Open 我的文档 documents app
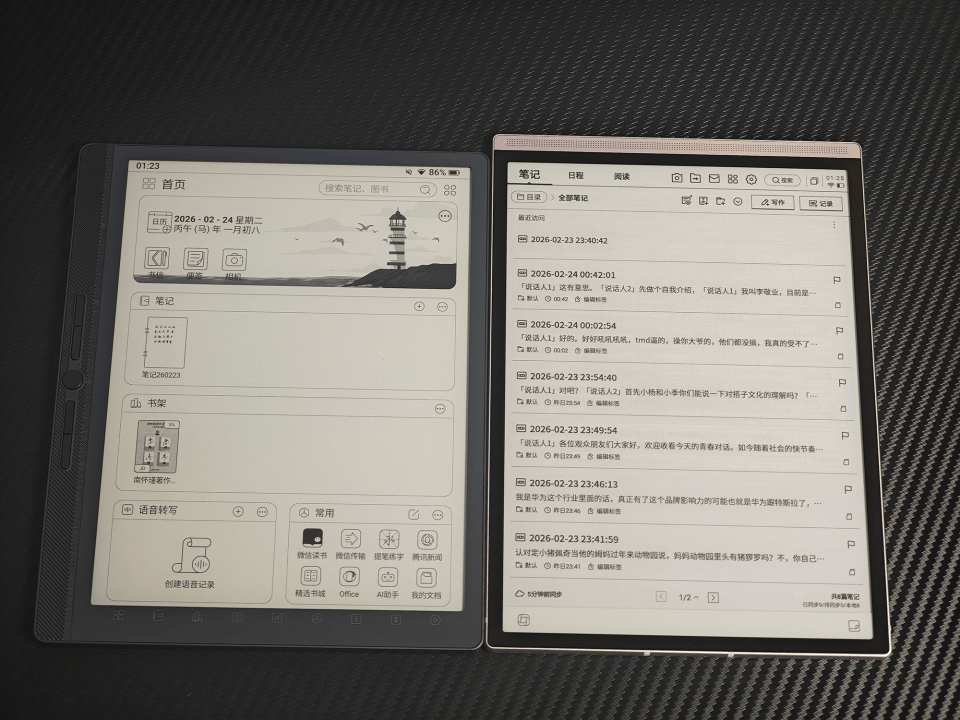The height and width of the screenshot is (720, 960). pos(425,577)
